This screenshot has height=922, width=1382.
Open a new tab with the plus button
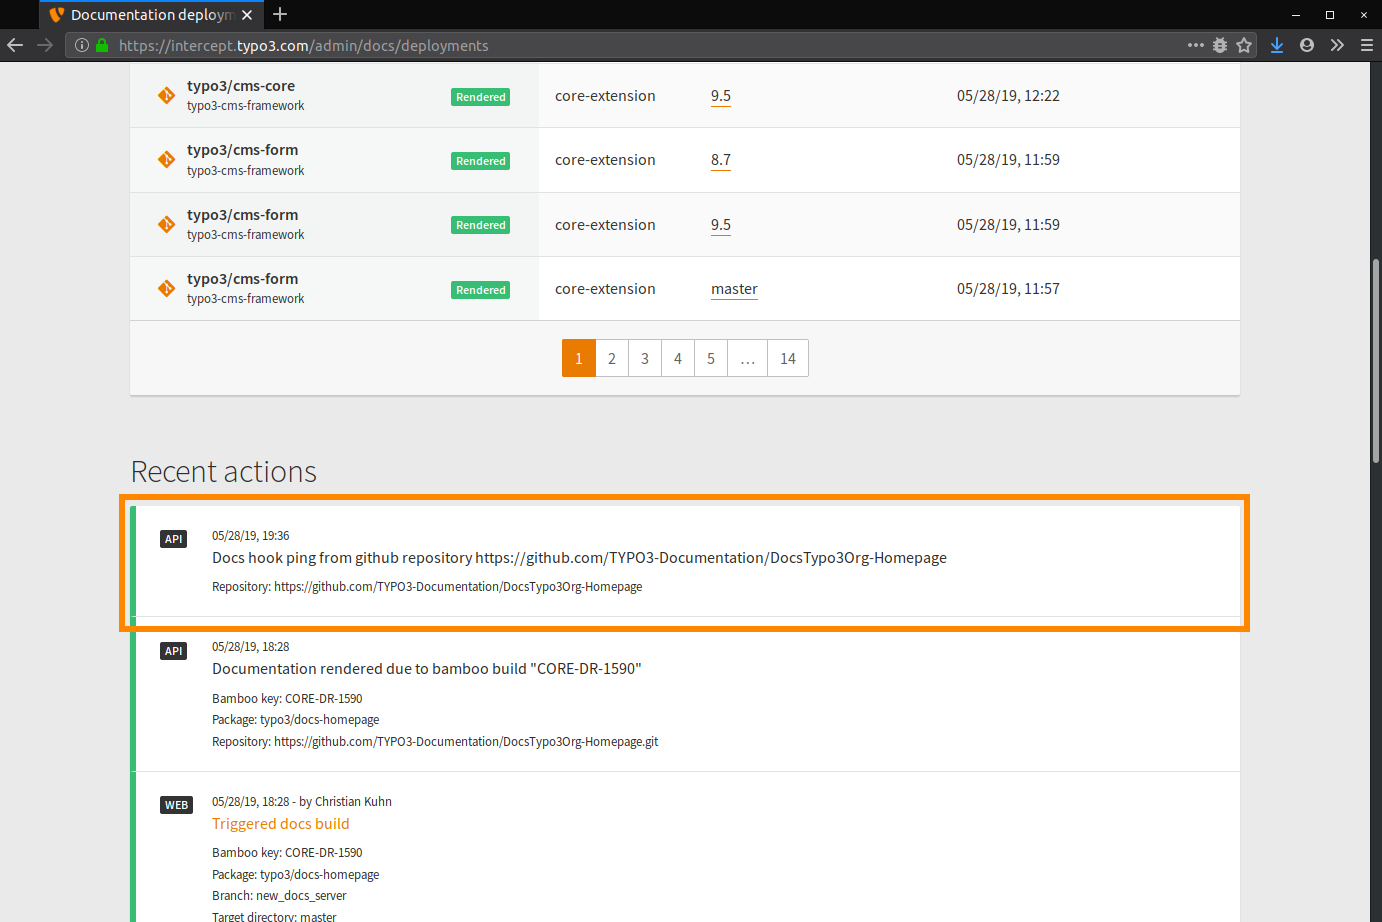pos(280,14)
